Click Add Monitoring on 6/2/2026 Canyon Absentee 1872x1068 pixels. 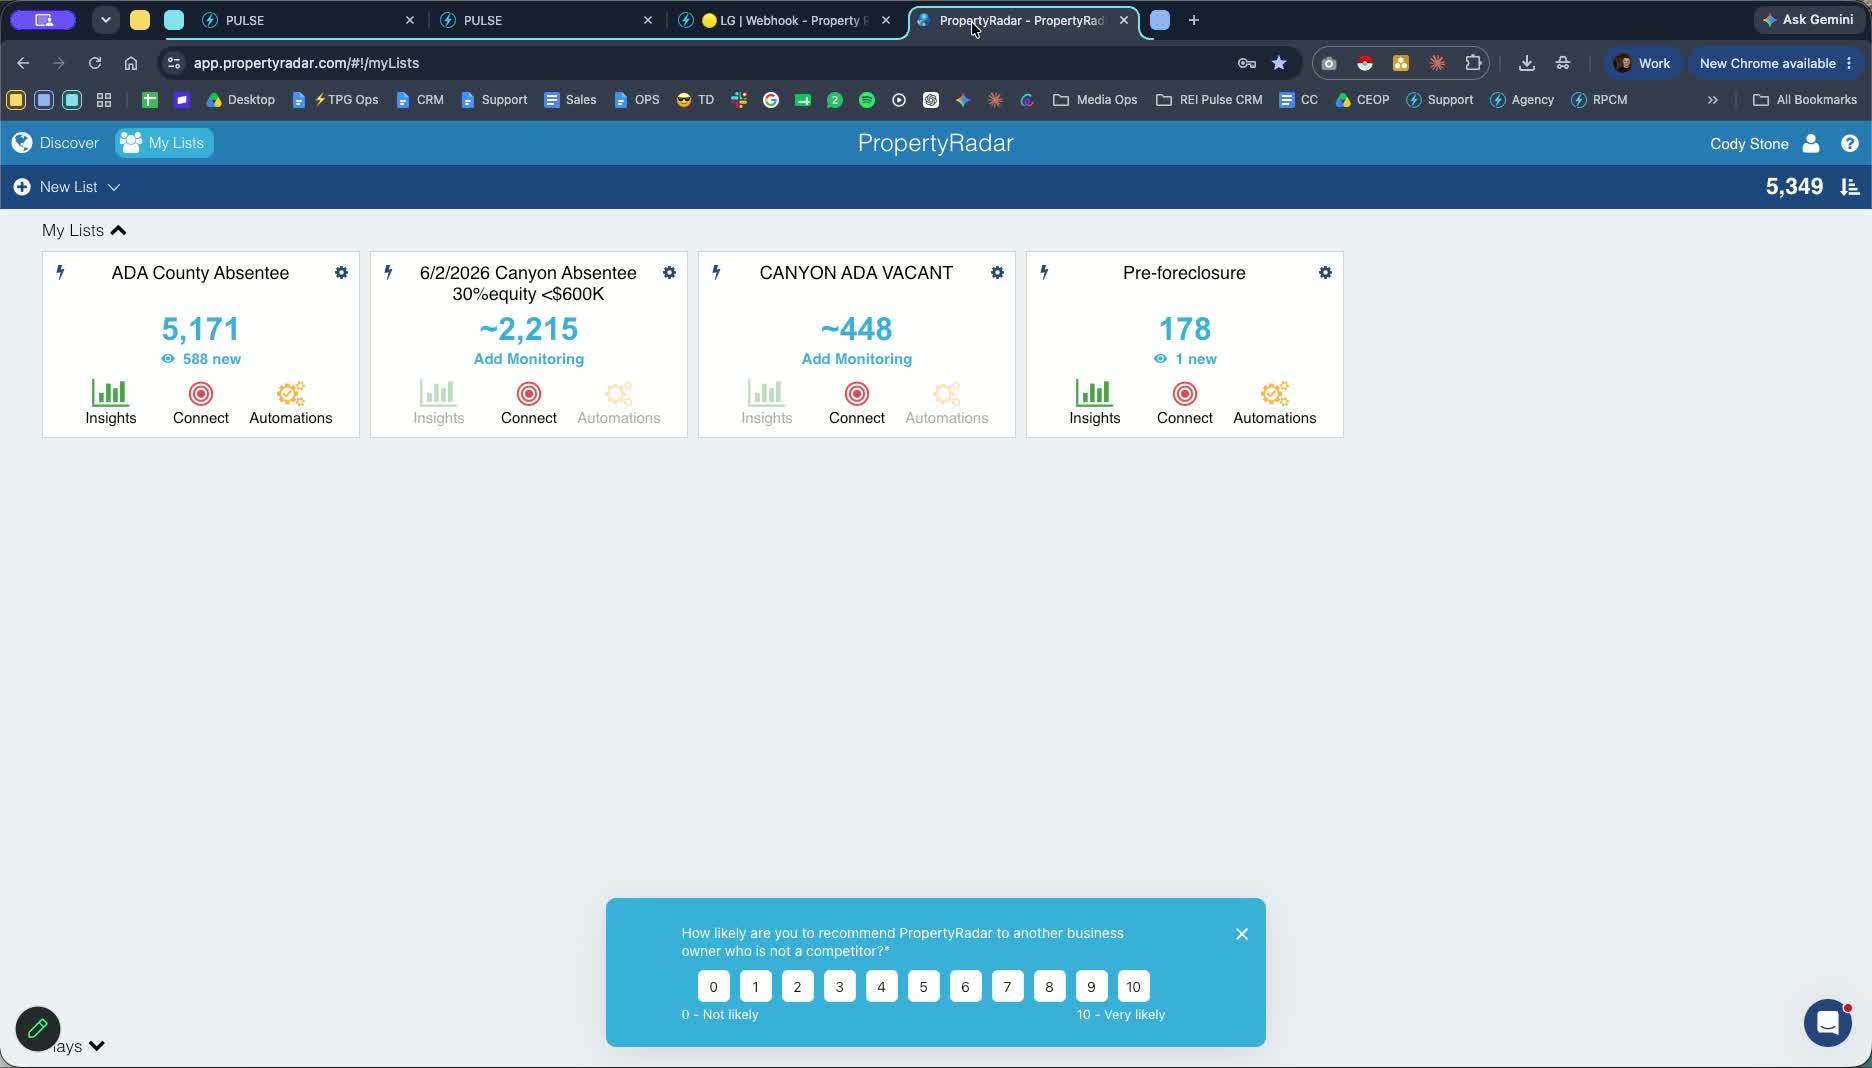[x=529, y=359]
